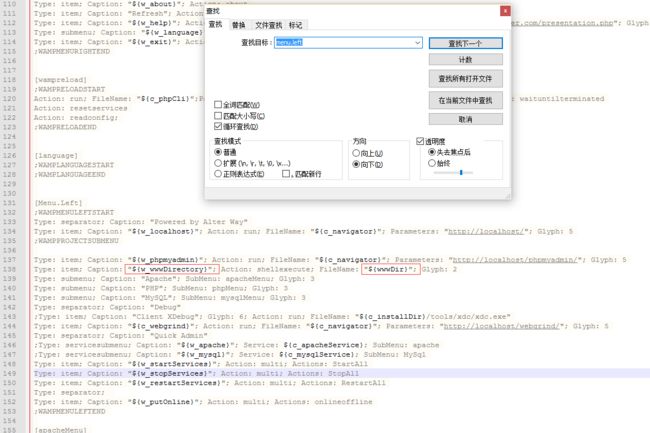Click the "${w_putOnline}" caption text
This screenshot has width=650, height=433.
click(x=161, y=402)
